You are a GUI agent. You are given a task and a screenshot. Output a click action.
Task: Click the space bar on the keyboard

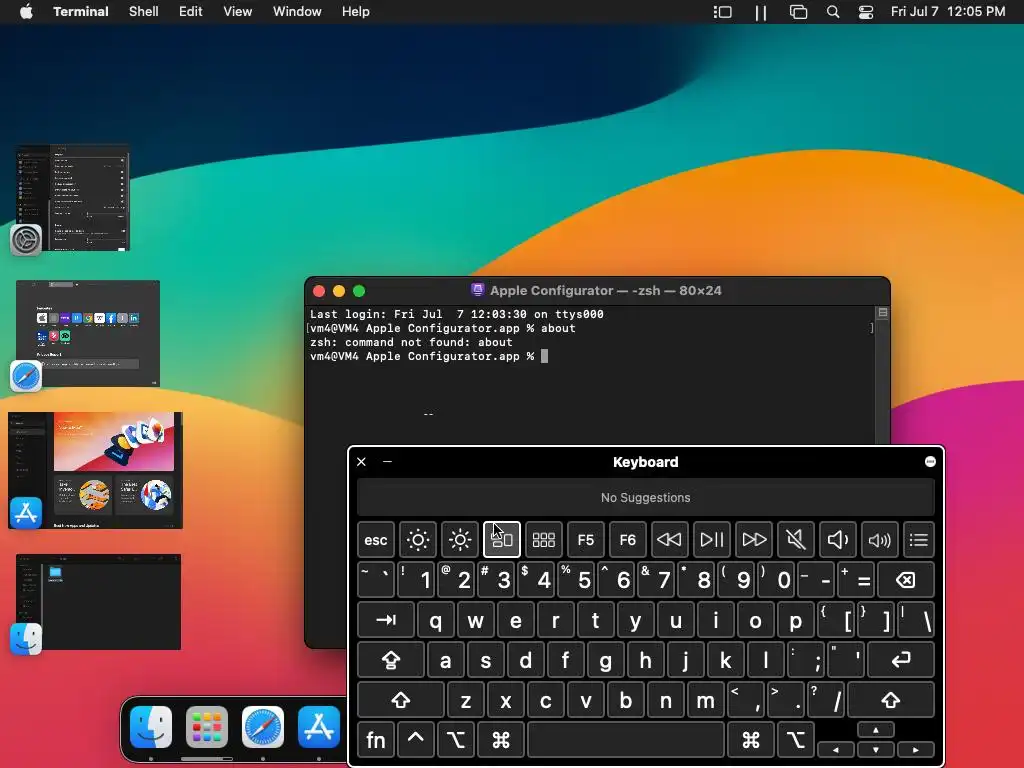(x=626, y=740)
